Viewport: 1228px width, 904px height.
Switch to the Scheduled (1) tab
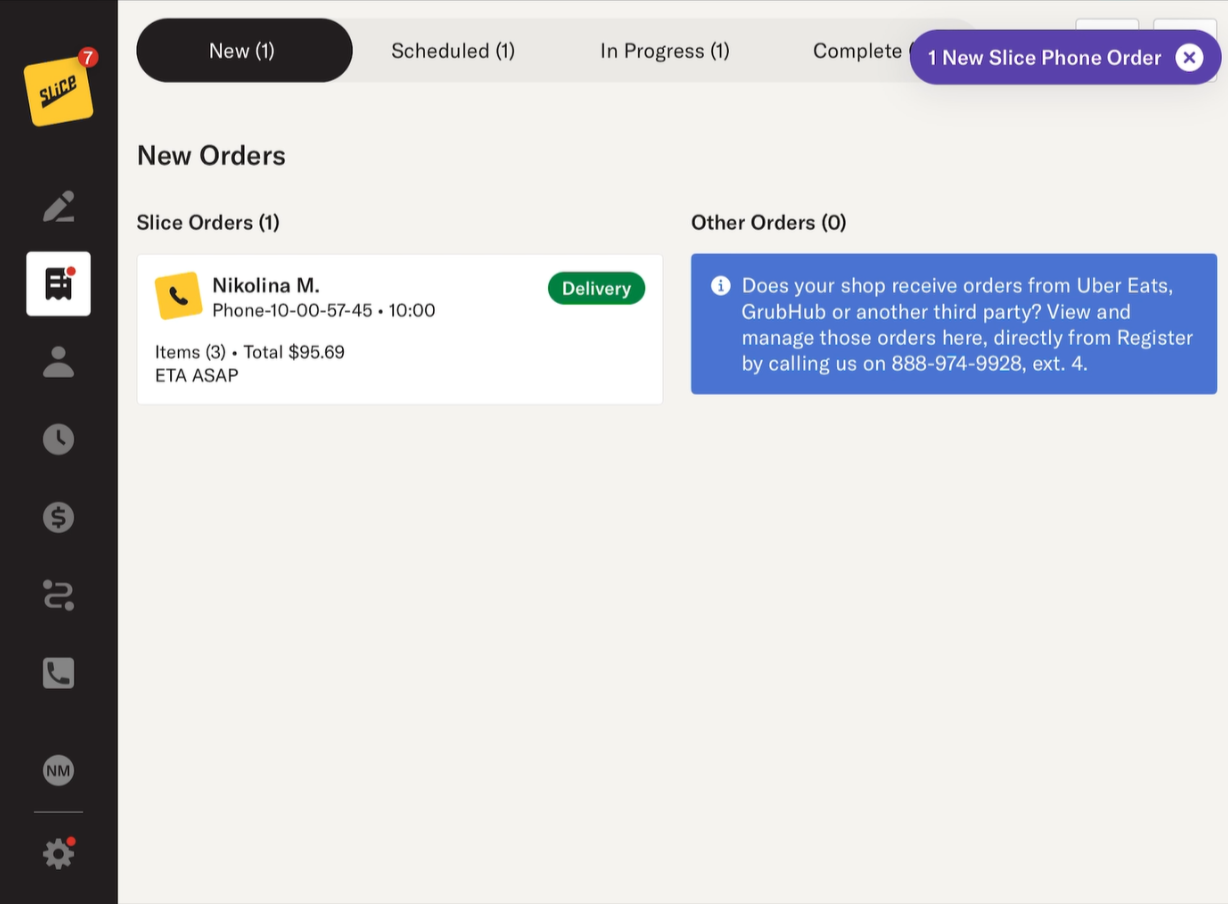pos(453,51)
